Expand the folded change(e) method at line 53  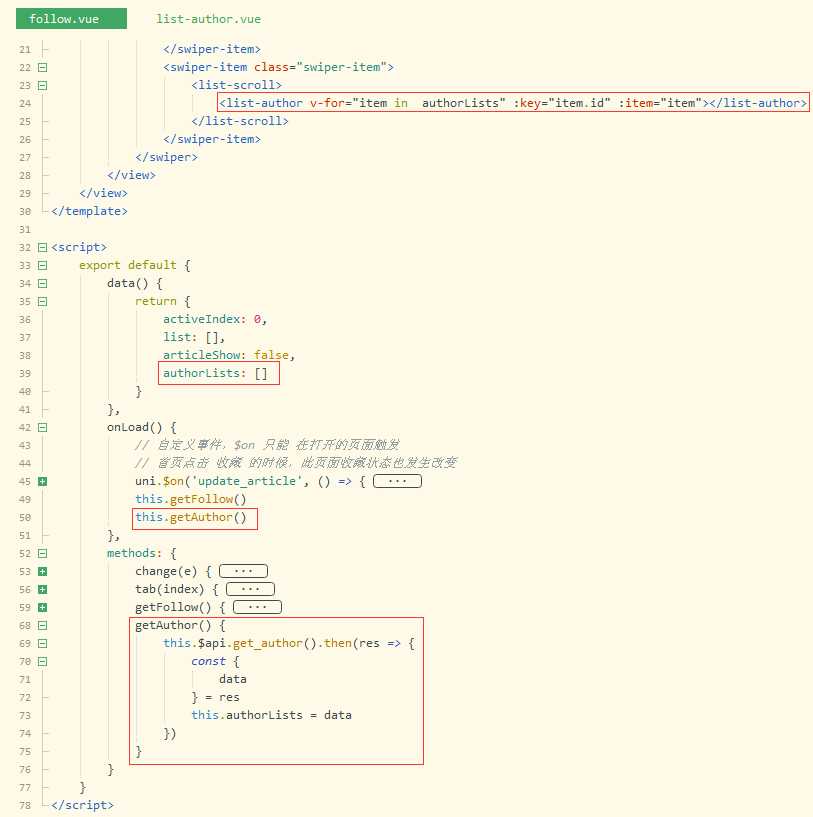point(43,572)
